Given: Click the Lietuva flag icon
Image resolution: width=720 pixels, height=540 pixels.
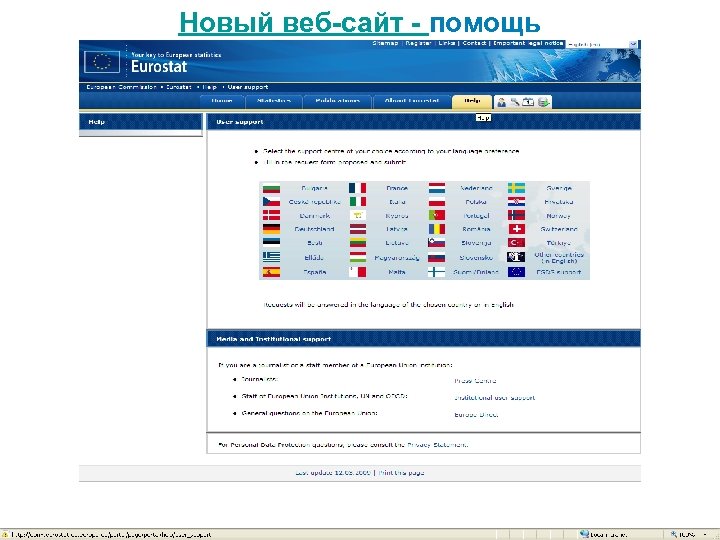Looking at the screenshot, I should [357, 242].
